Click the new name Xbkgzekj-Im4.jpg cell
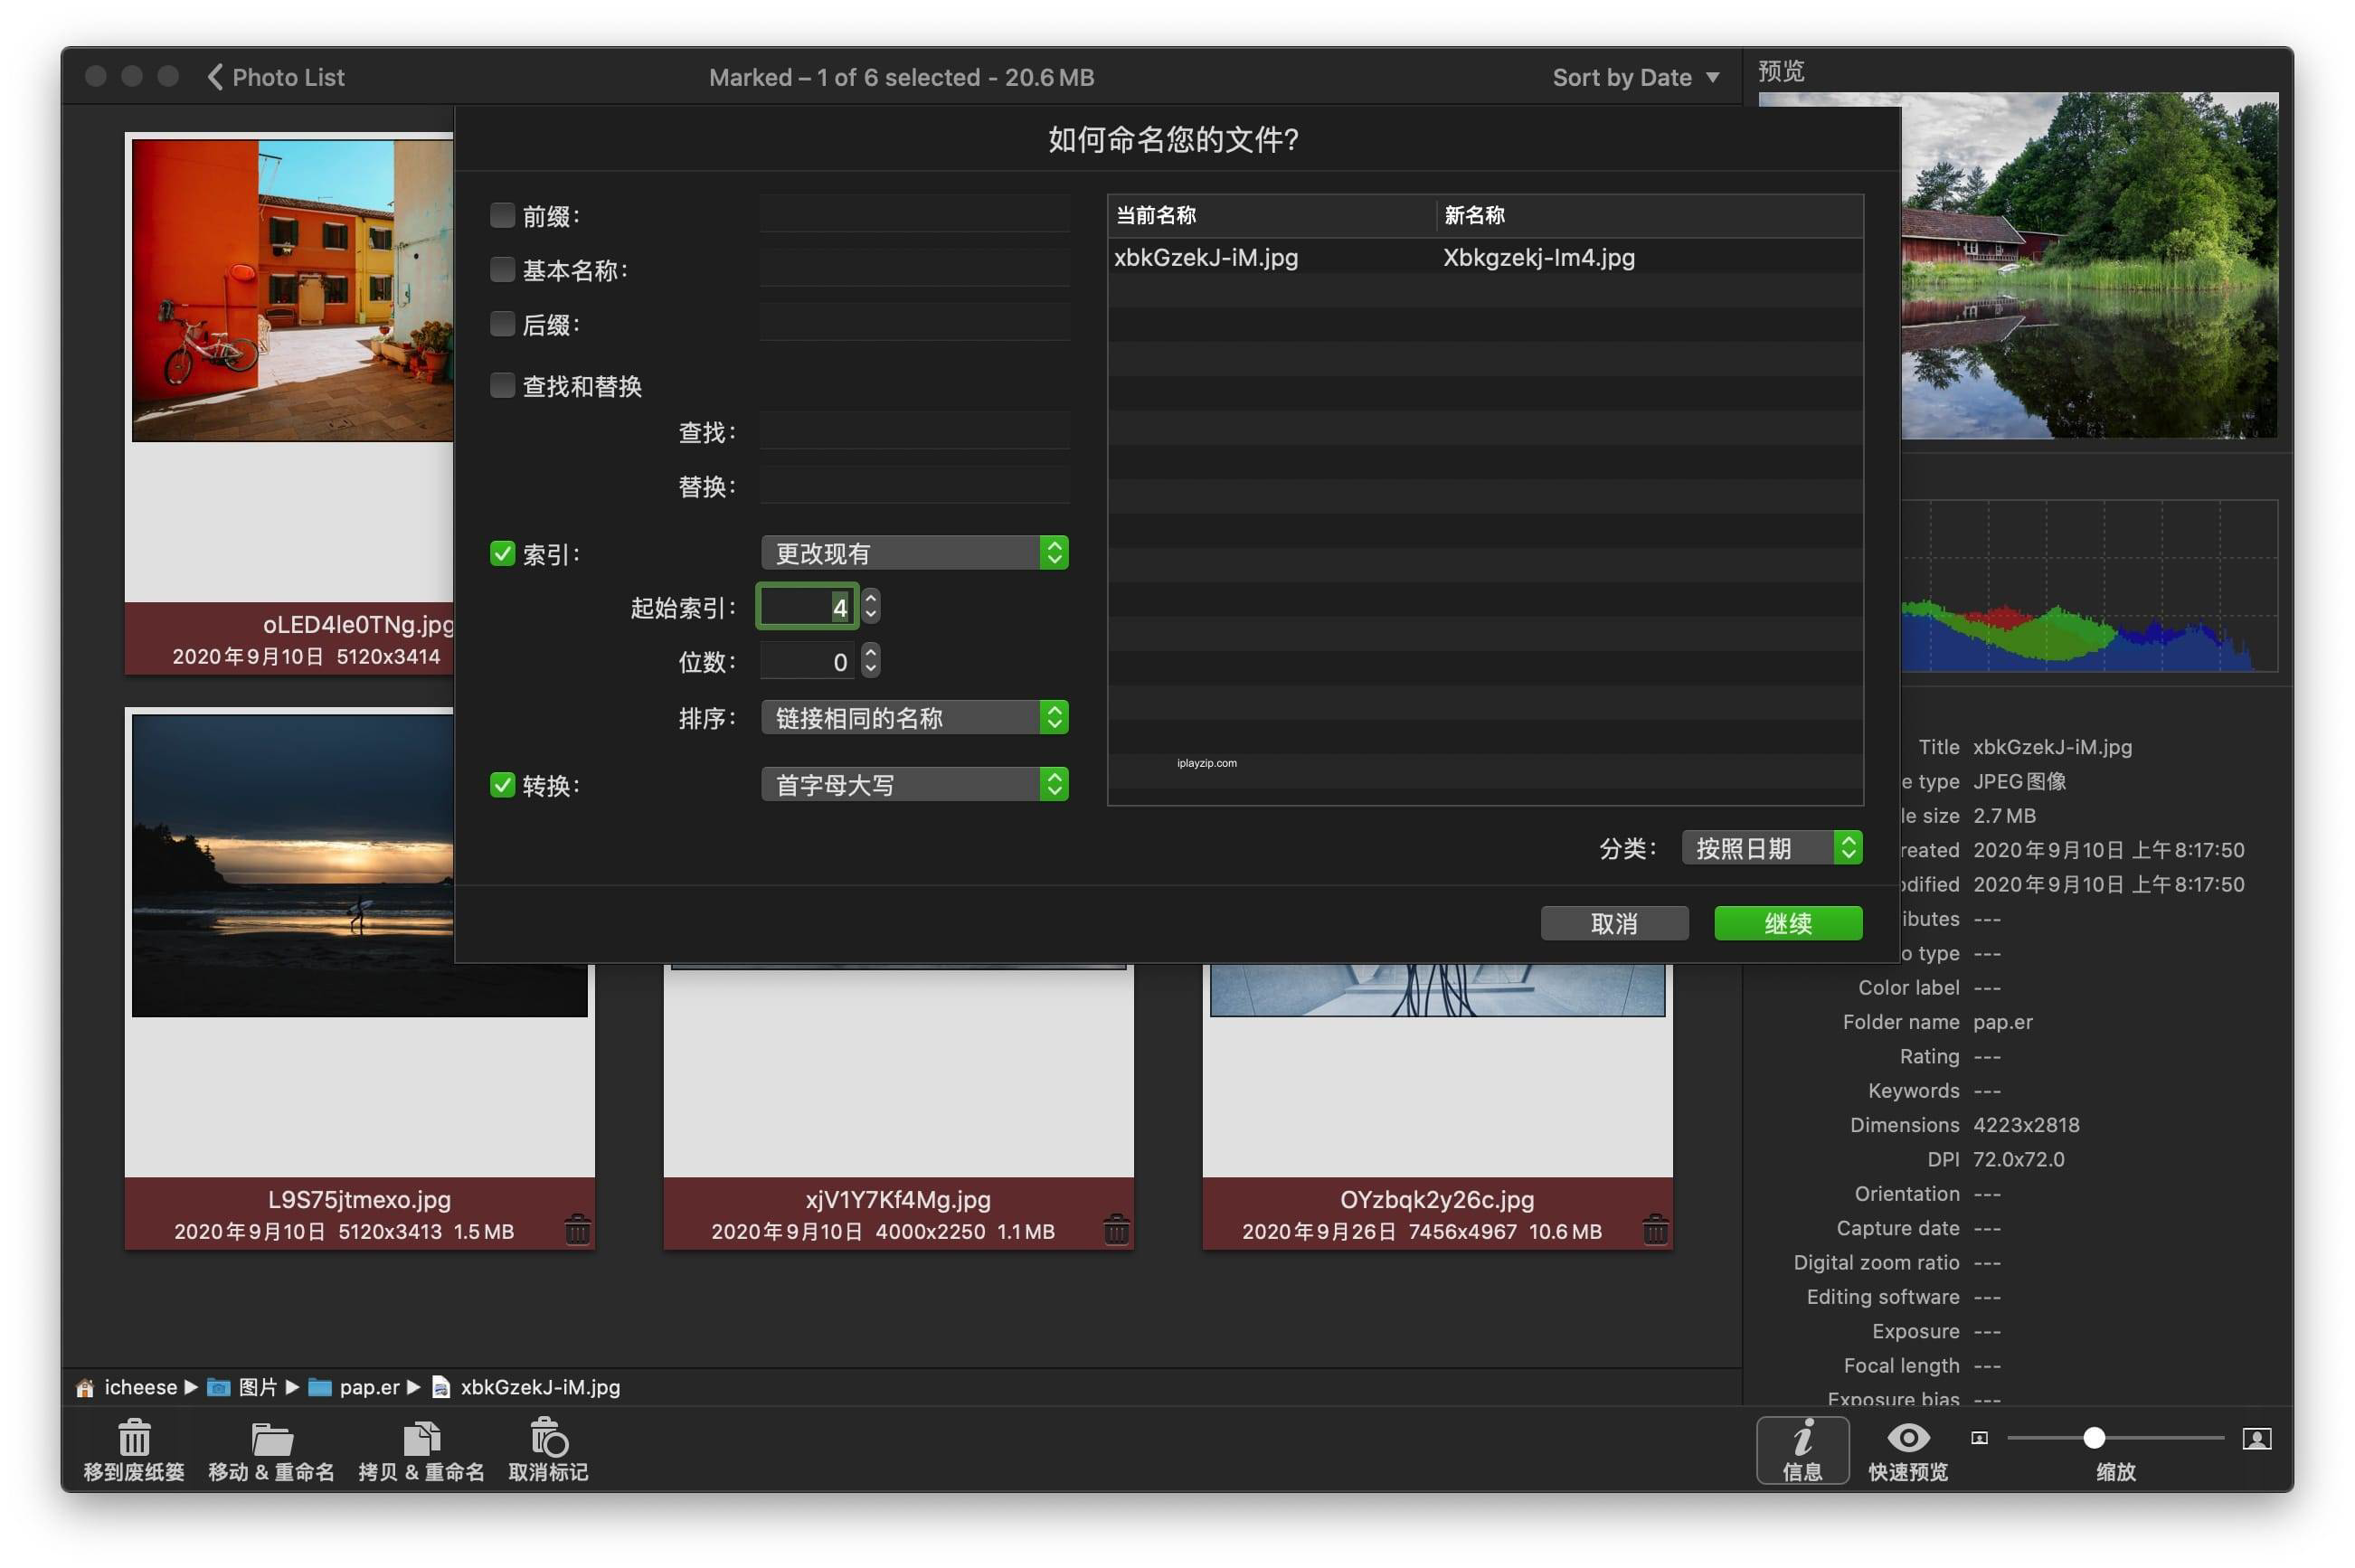This screenshot has width=2355, height=1568. [1539, 257]
